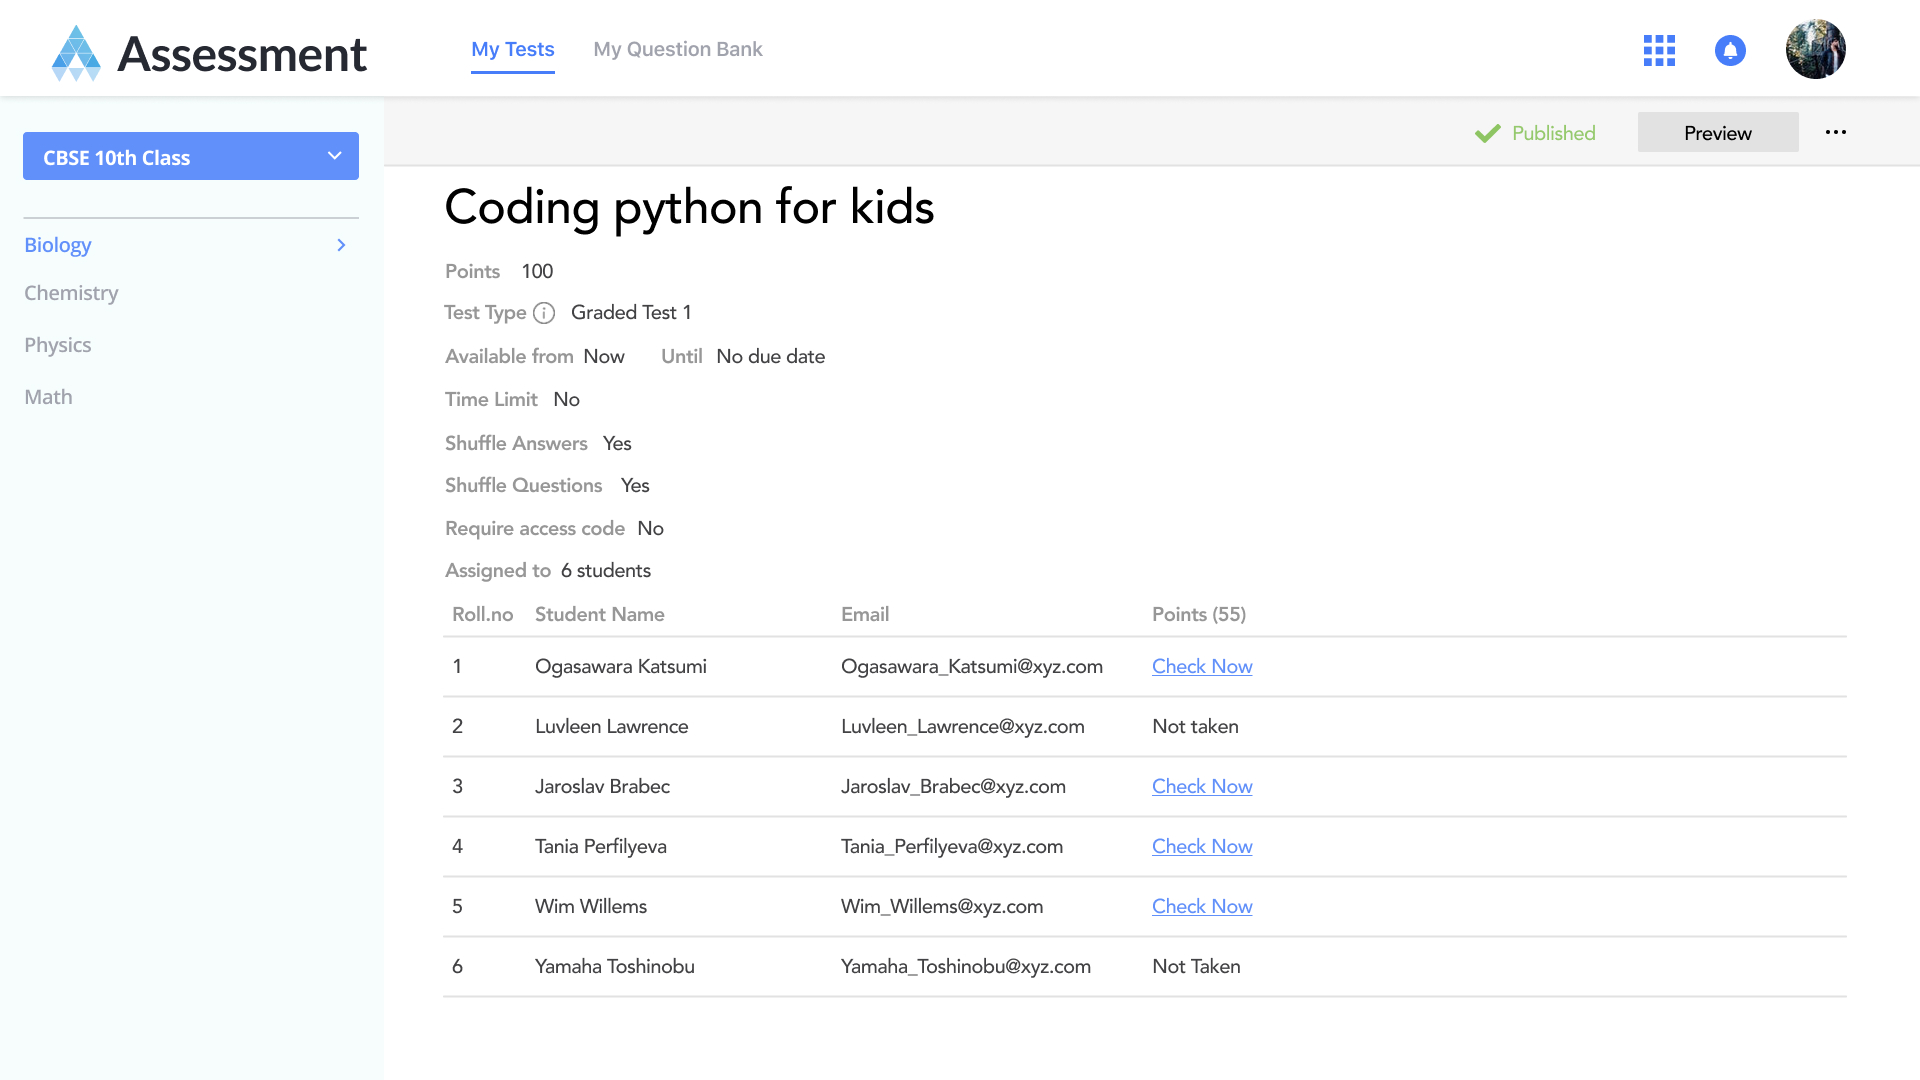The image size is (1920, 1080).
Task: Click Check Now for Wim Willems
Action: pyautogui.click(x=1201, y=906)
